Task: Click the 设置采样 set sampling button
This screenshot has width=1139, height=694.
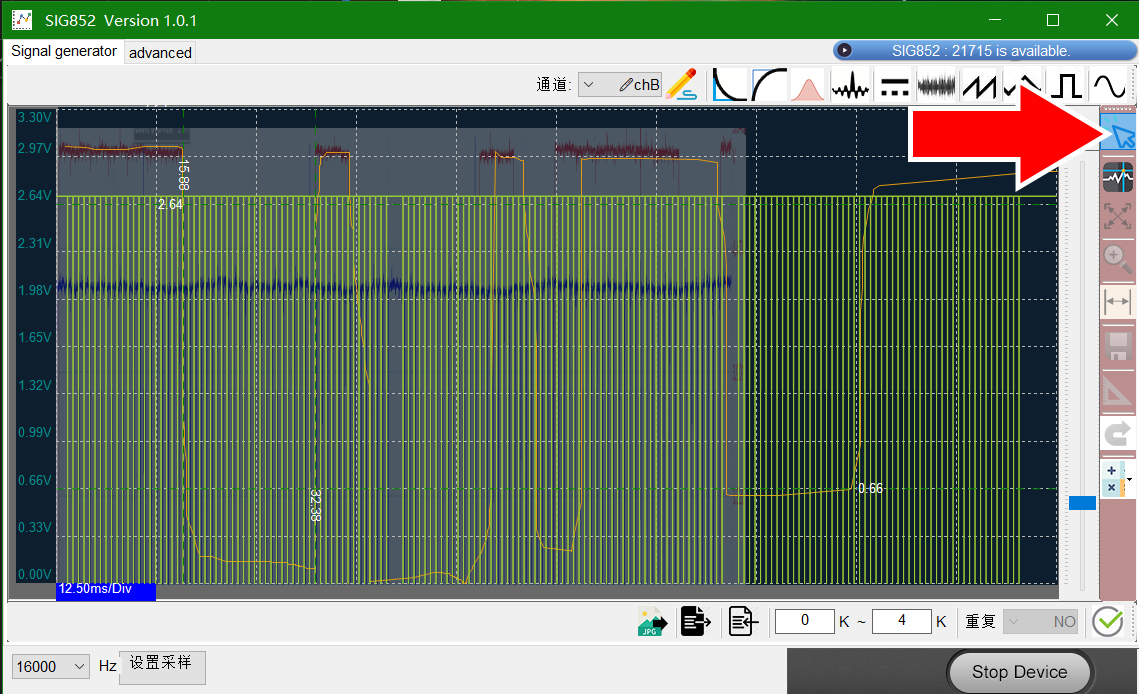Action: (162, 667)
